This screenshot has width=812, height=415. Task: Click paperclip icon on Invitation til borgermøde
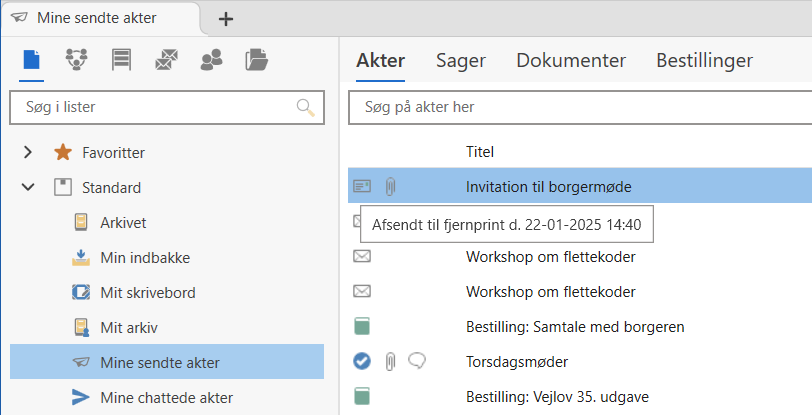(391, 186)
